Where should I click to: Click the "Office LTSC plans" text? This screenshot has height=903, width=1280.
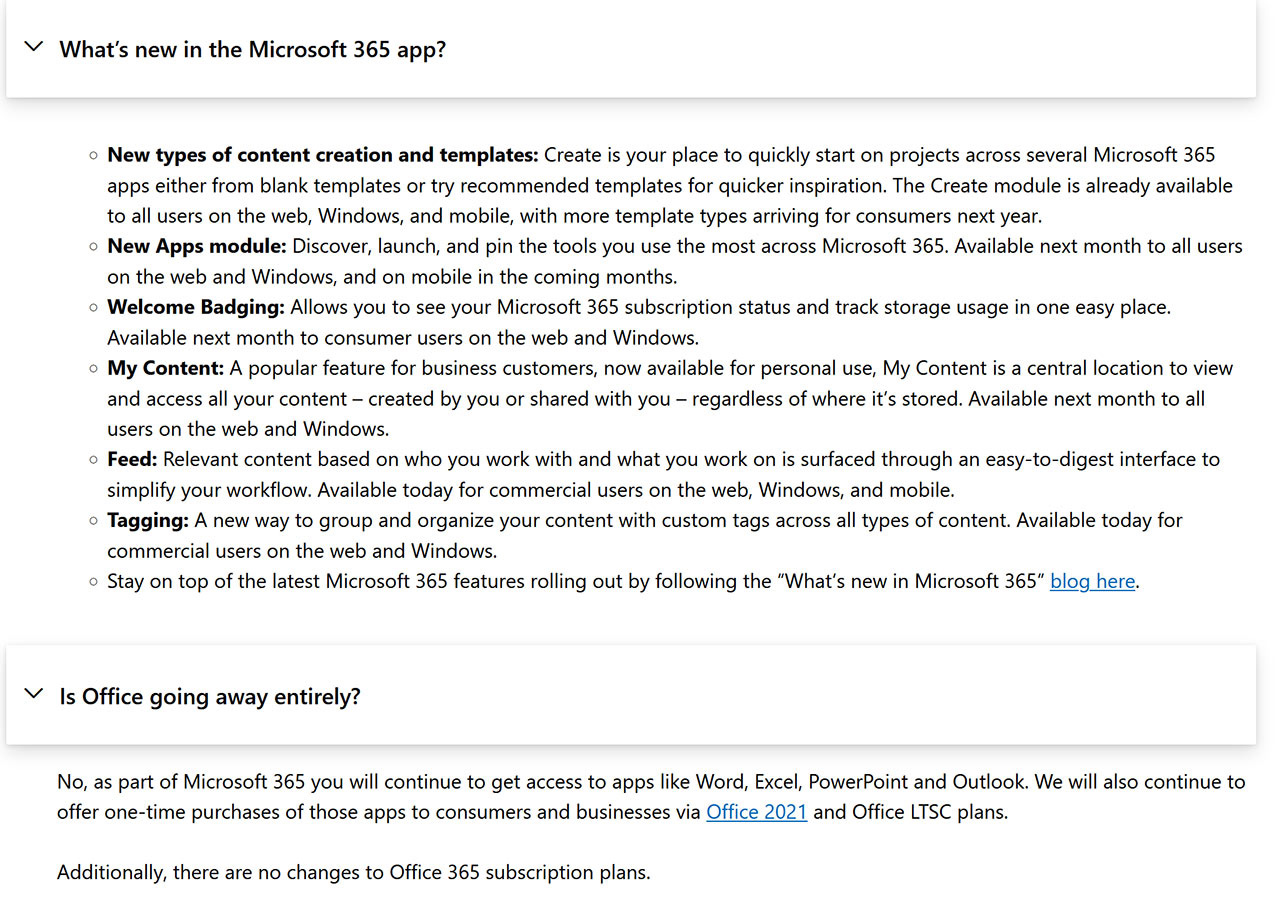coord(928,812)
